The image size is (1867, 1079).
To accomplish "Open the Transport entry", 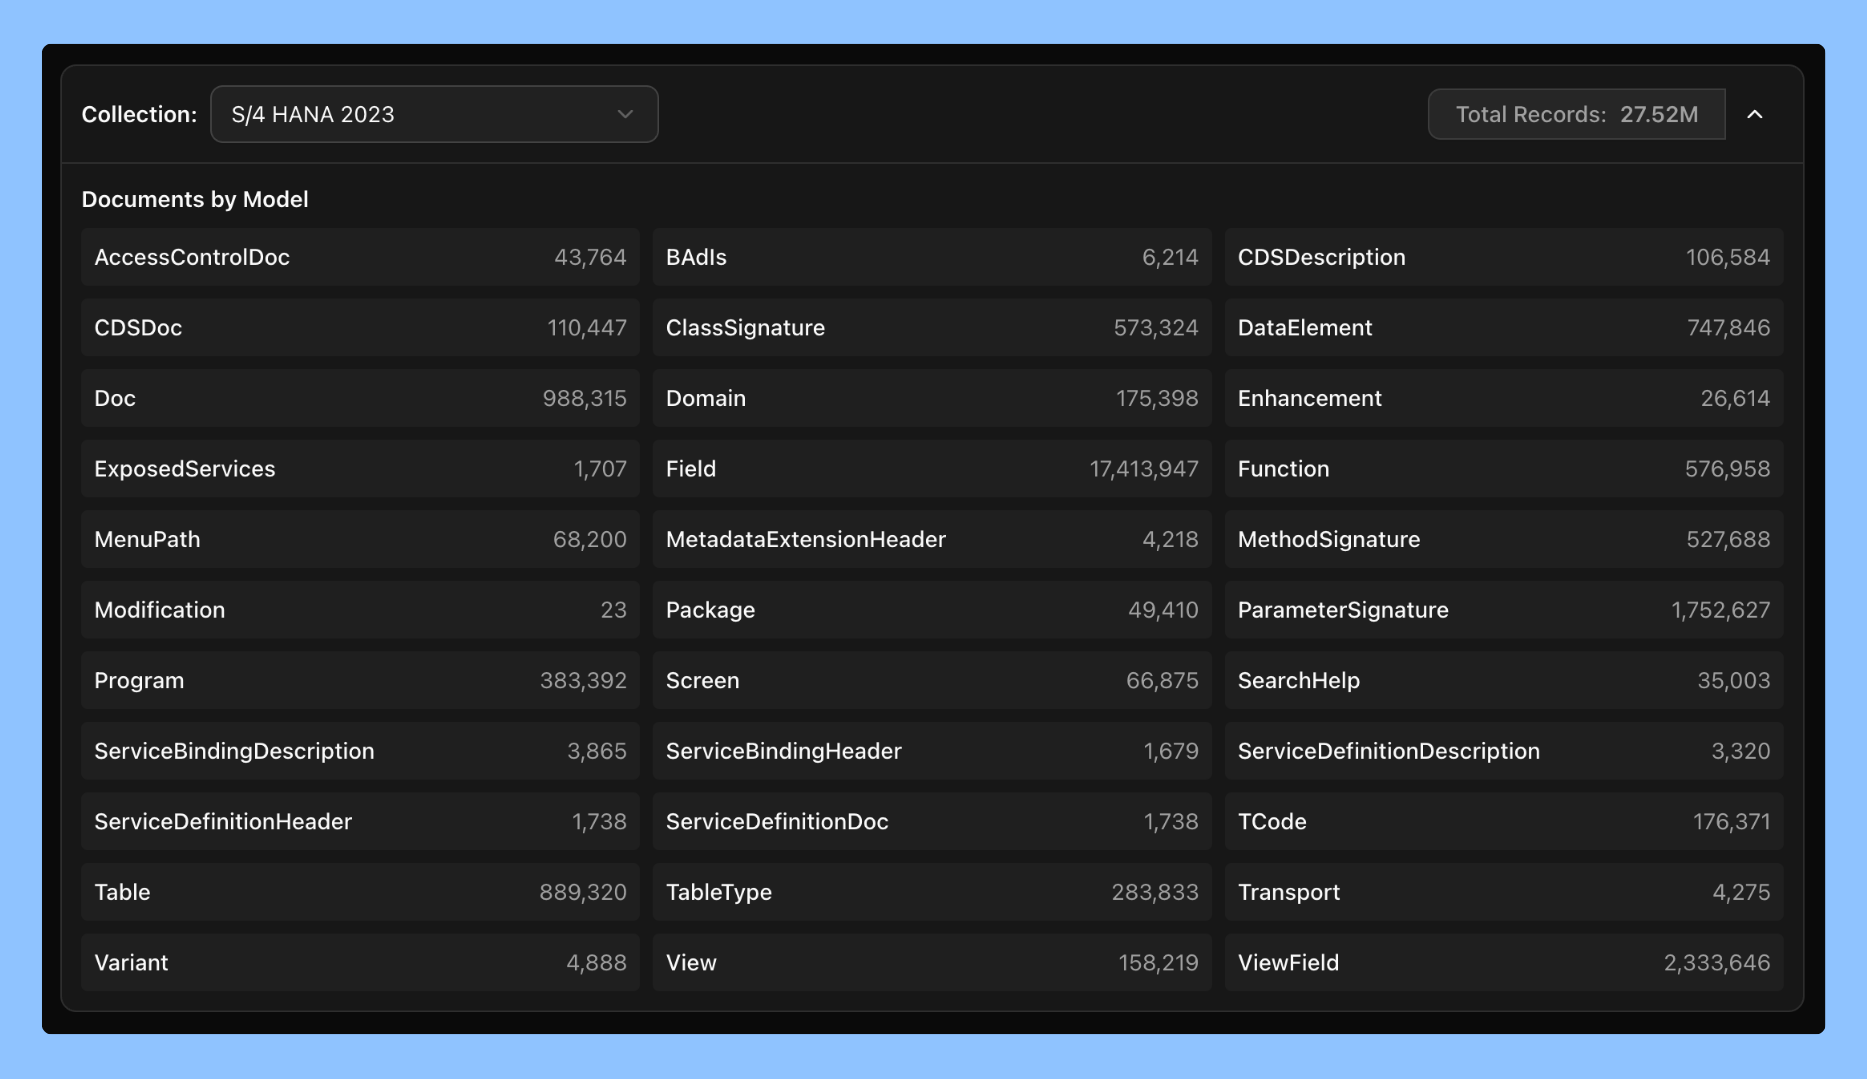I will coord(1504,891).
